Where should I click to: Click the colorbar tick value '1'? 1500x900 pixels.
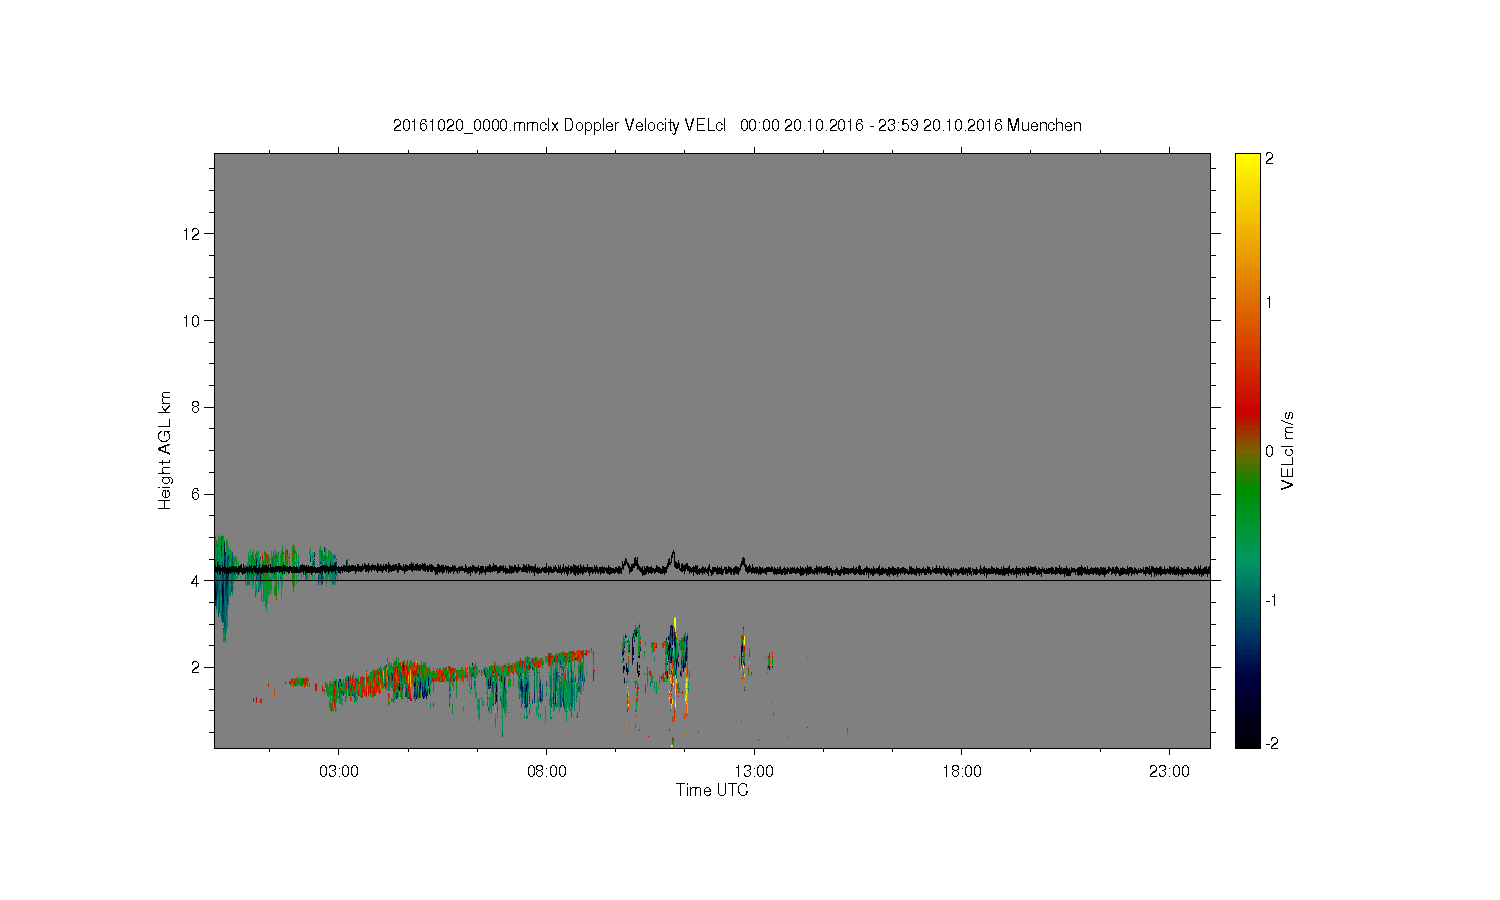(x=1270, y=303)
